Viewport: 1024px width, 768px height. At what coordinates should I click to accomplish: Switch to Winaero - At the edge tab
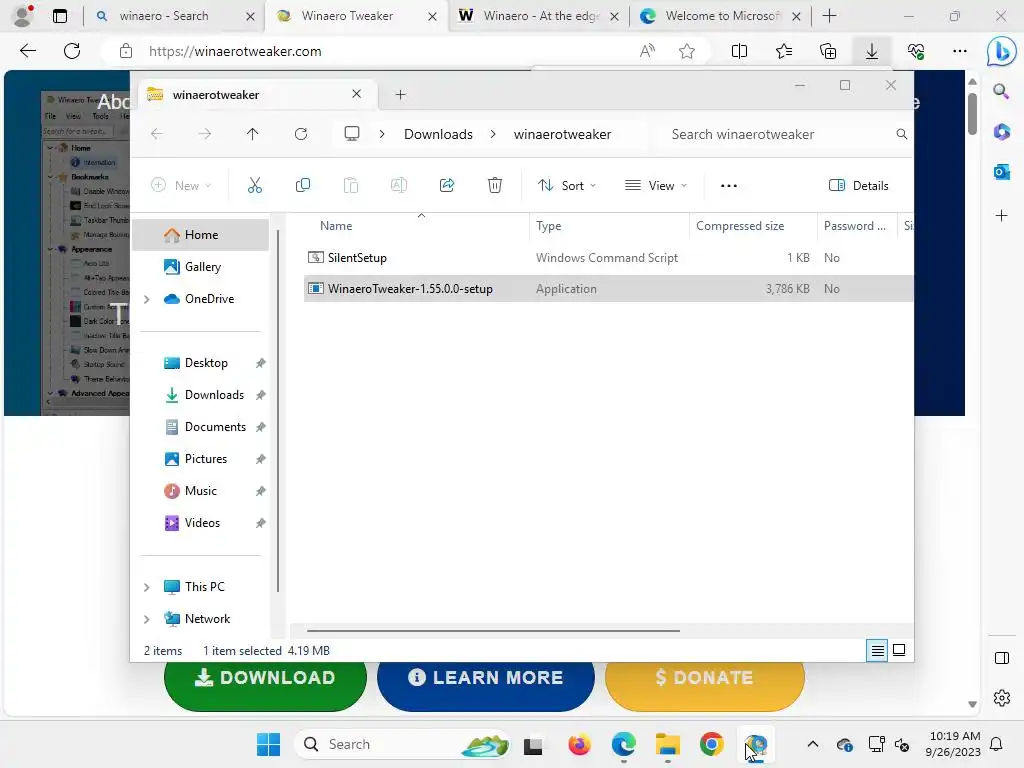pos(539,16)
